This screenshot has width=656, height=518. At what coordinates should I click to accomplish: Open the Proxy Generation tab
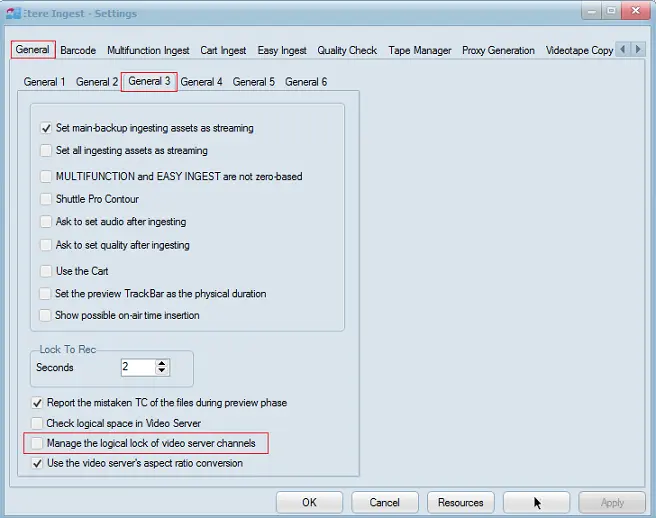pyautogui.click(x=499, y=50)
